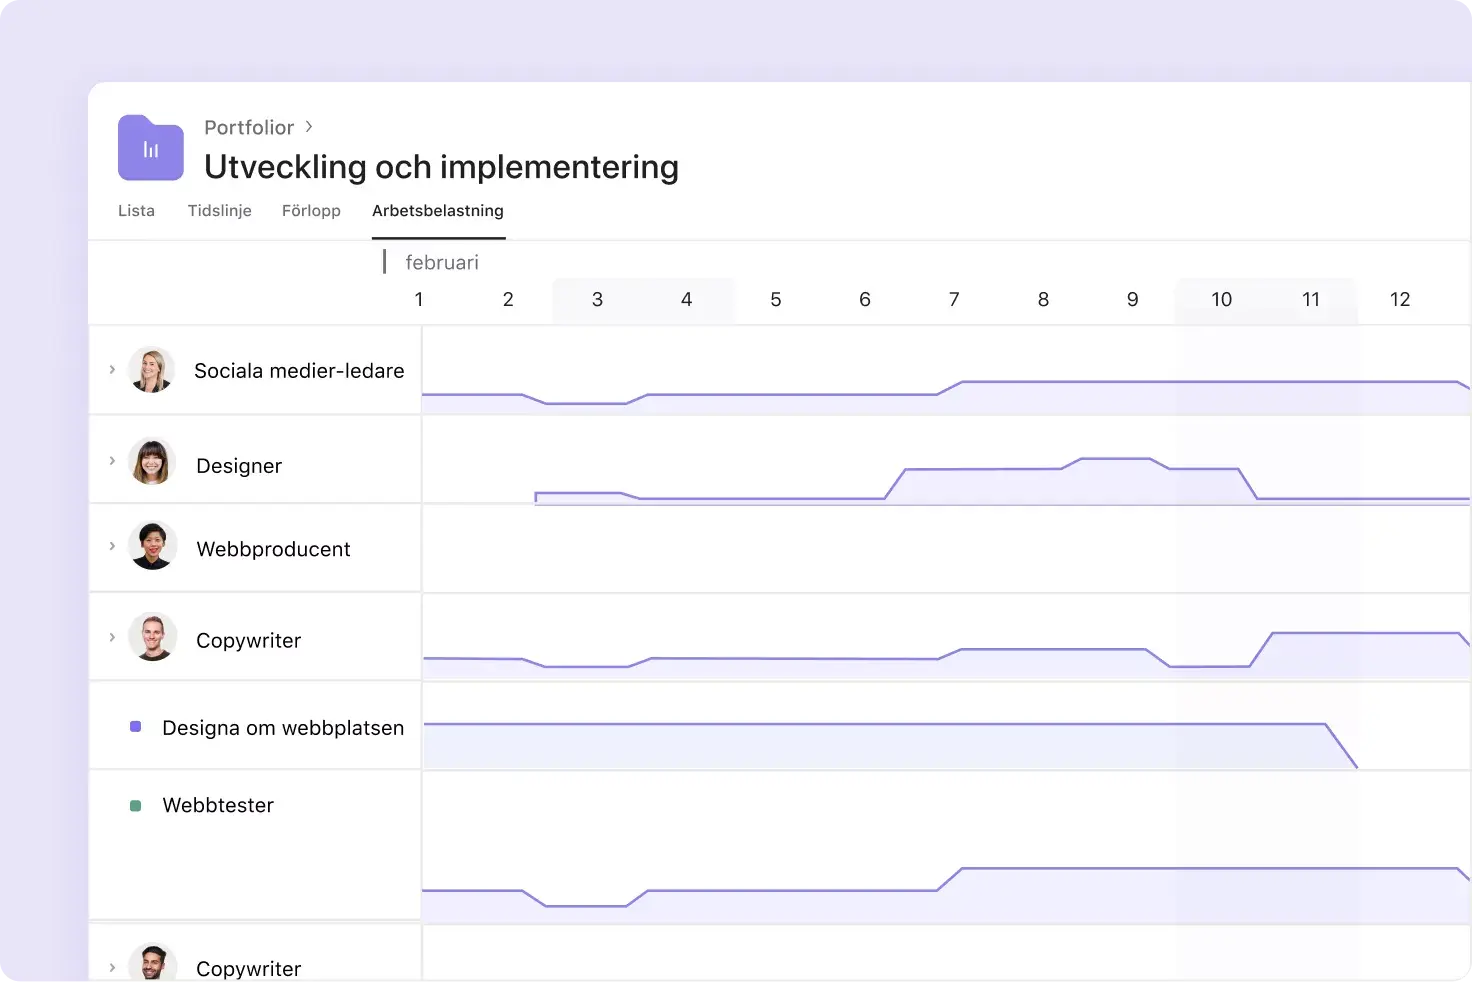1472x982 pixels.
Task: Switch to the Lista tab
Action: 136,211
